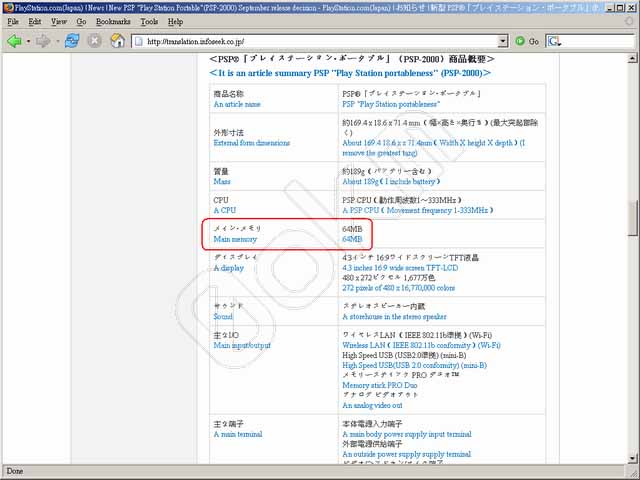Click the throbber activity icon at menu bar right
Screen dimensions: 640x480
click(629, 22)
